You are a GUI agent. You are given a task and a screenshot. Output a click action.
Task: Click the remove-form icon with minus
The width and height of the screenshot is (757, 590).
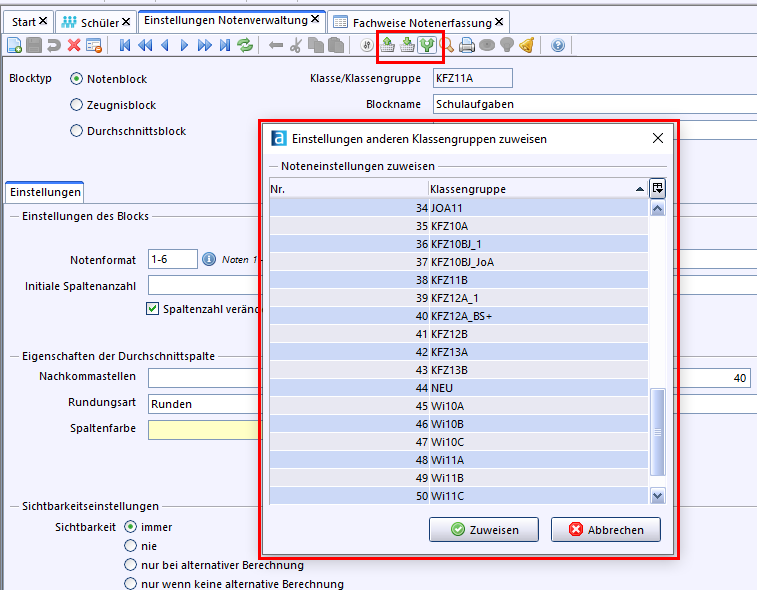coord(94,45)
